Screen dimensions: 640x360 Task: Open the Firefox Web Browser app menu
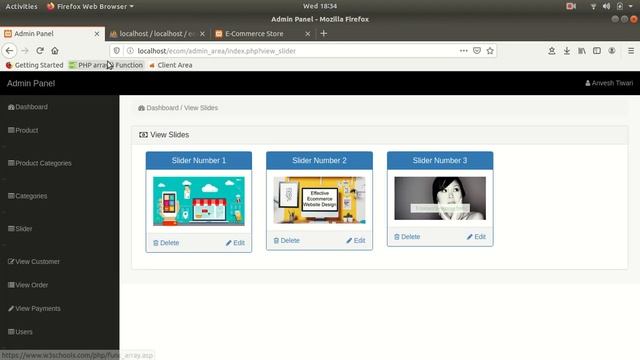coord(90,6)
